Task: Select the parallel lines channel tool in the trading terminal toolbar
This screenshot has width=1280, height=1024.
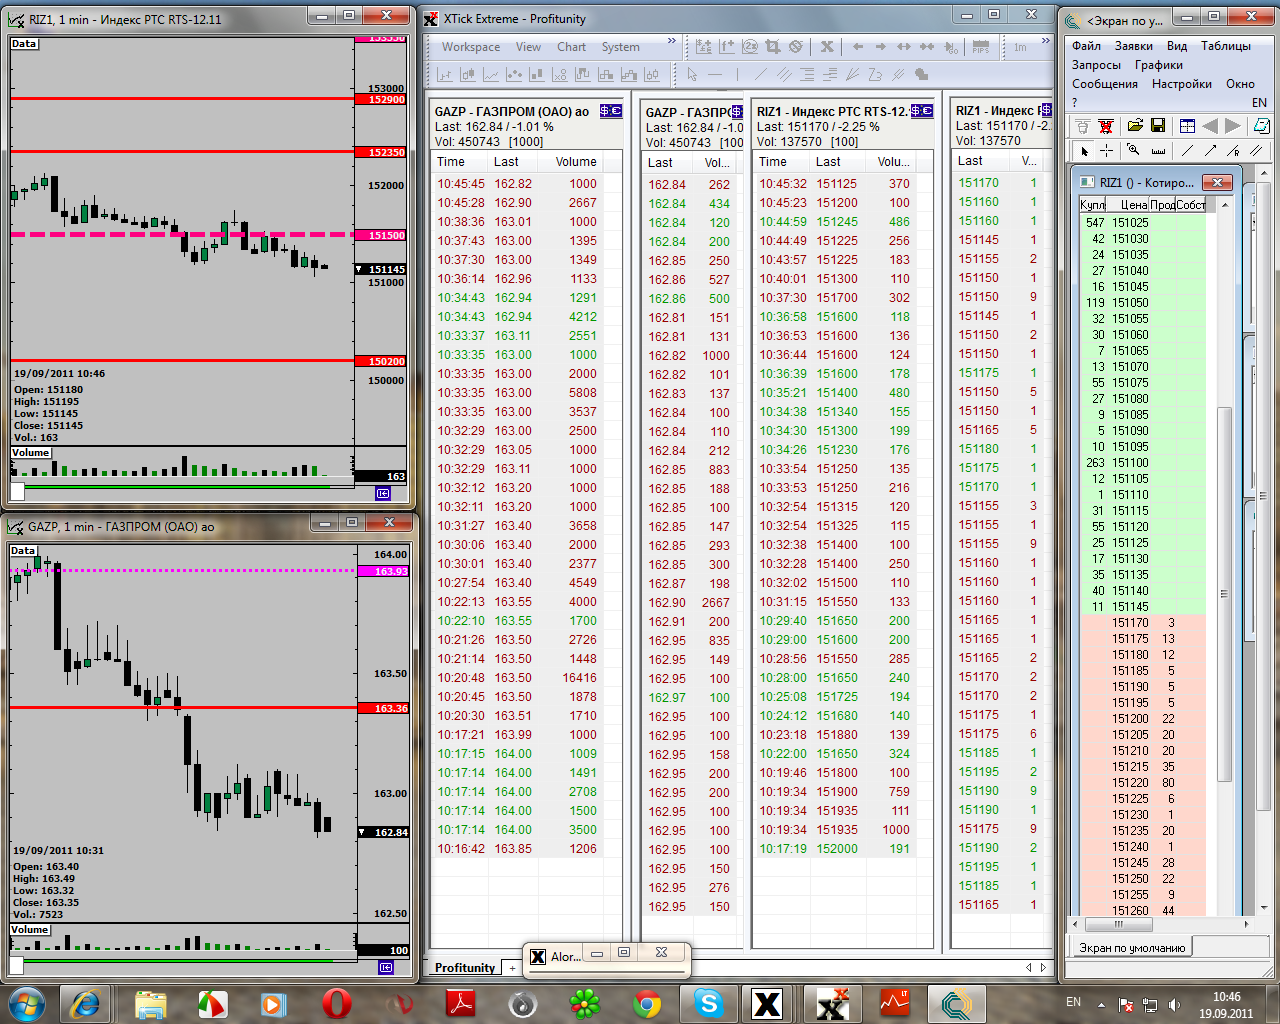Action: pyautogui.click(x=1256, y=151)
